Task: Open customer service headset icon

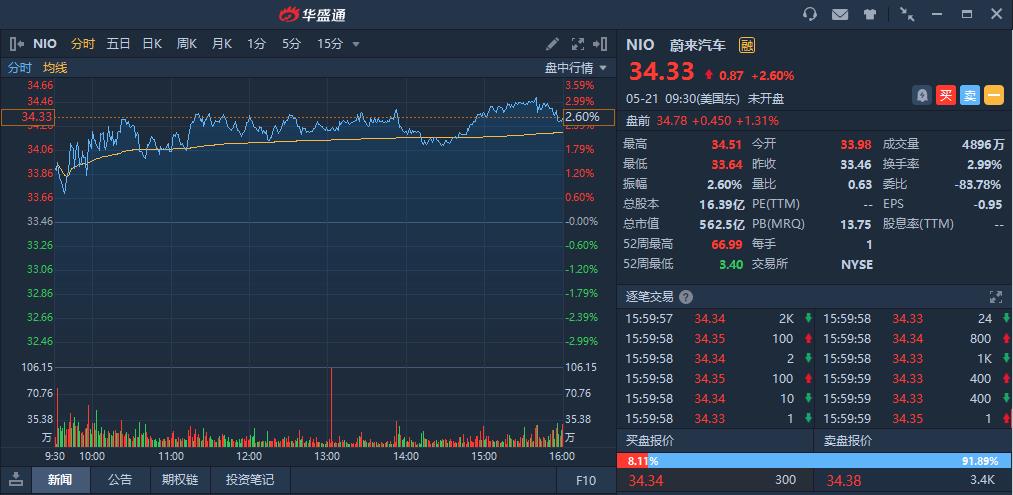Action: tap(810, 14)
